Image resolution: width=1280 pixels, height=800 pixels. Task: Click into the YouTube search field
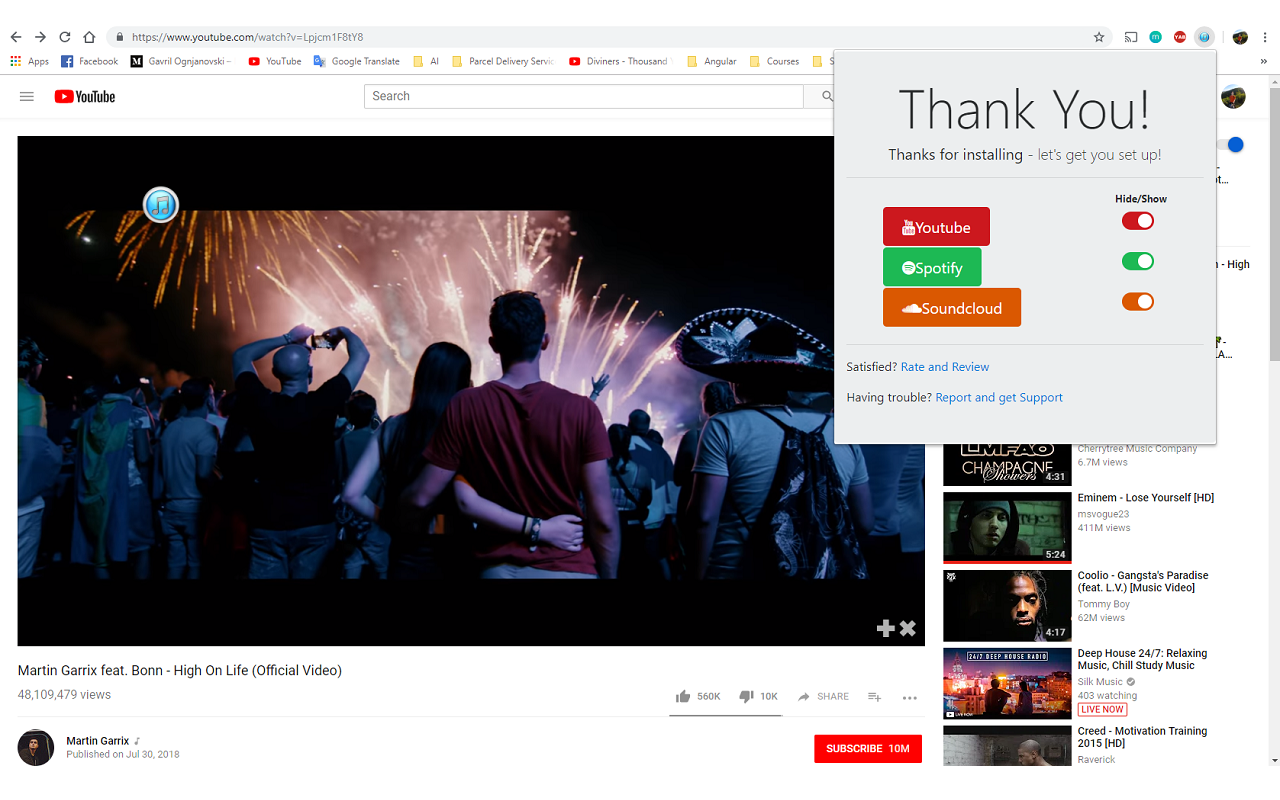584,96
